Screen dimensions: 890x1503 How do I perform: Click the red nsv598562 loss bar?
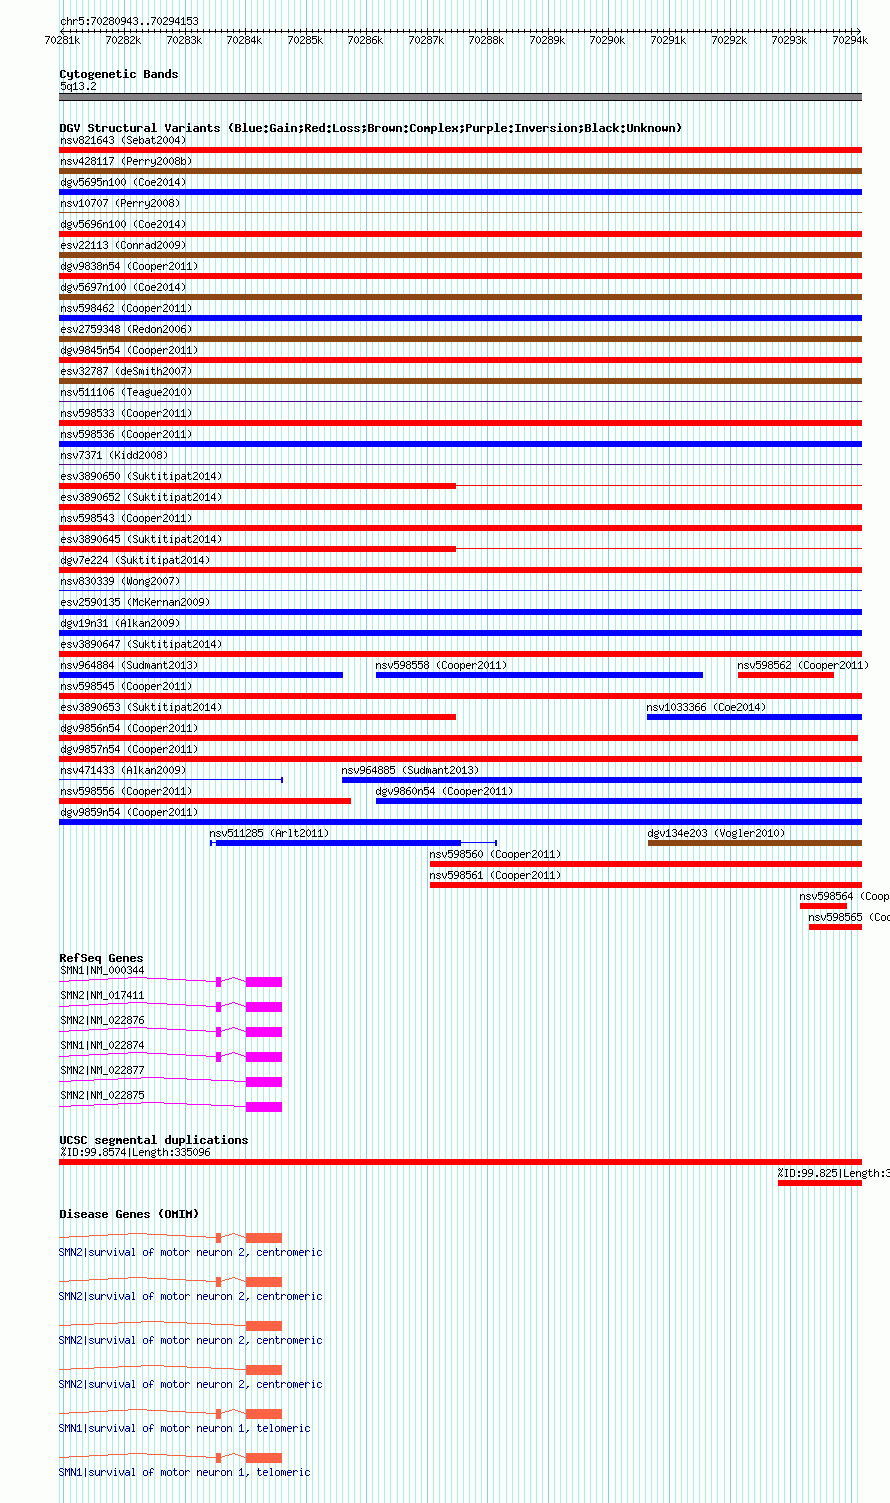coord(786,675)
